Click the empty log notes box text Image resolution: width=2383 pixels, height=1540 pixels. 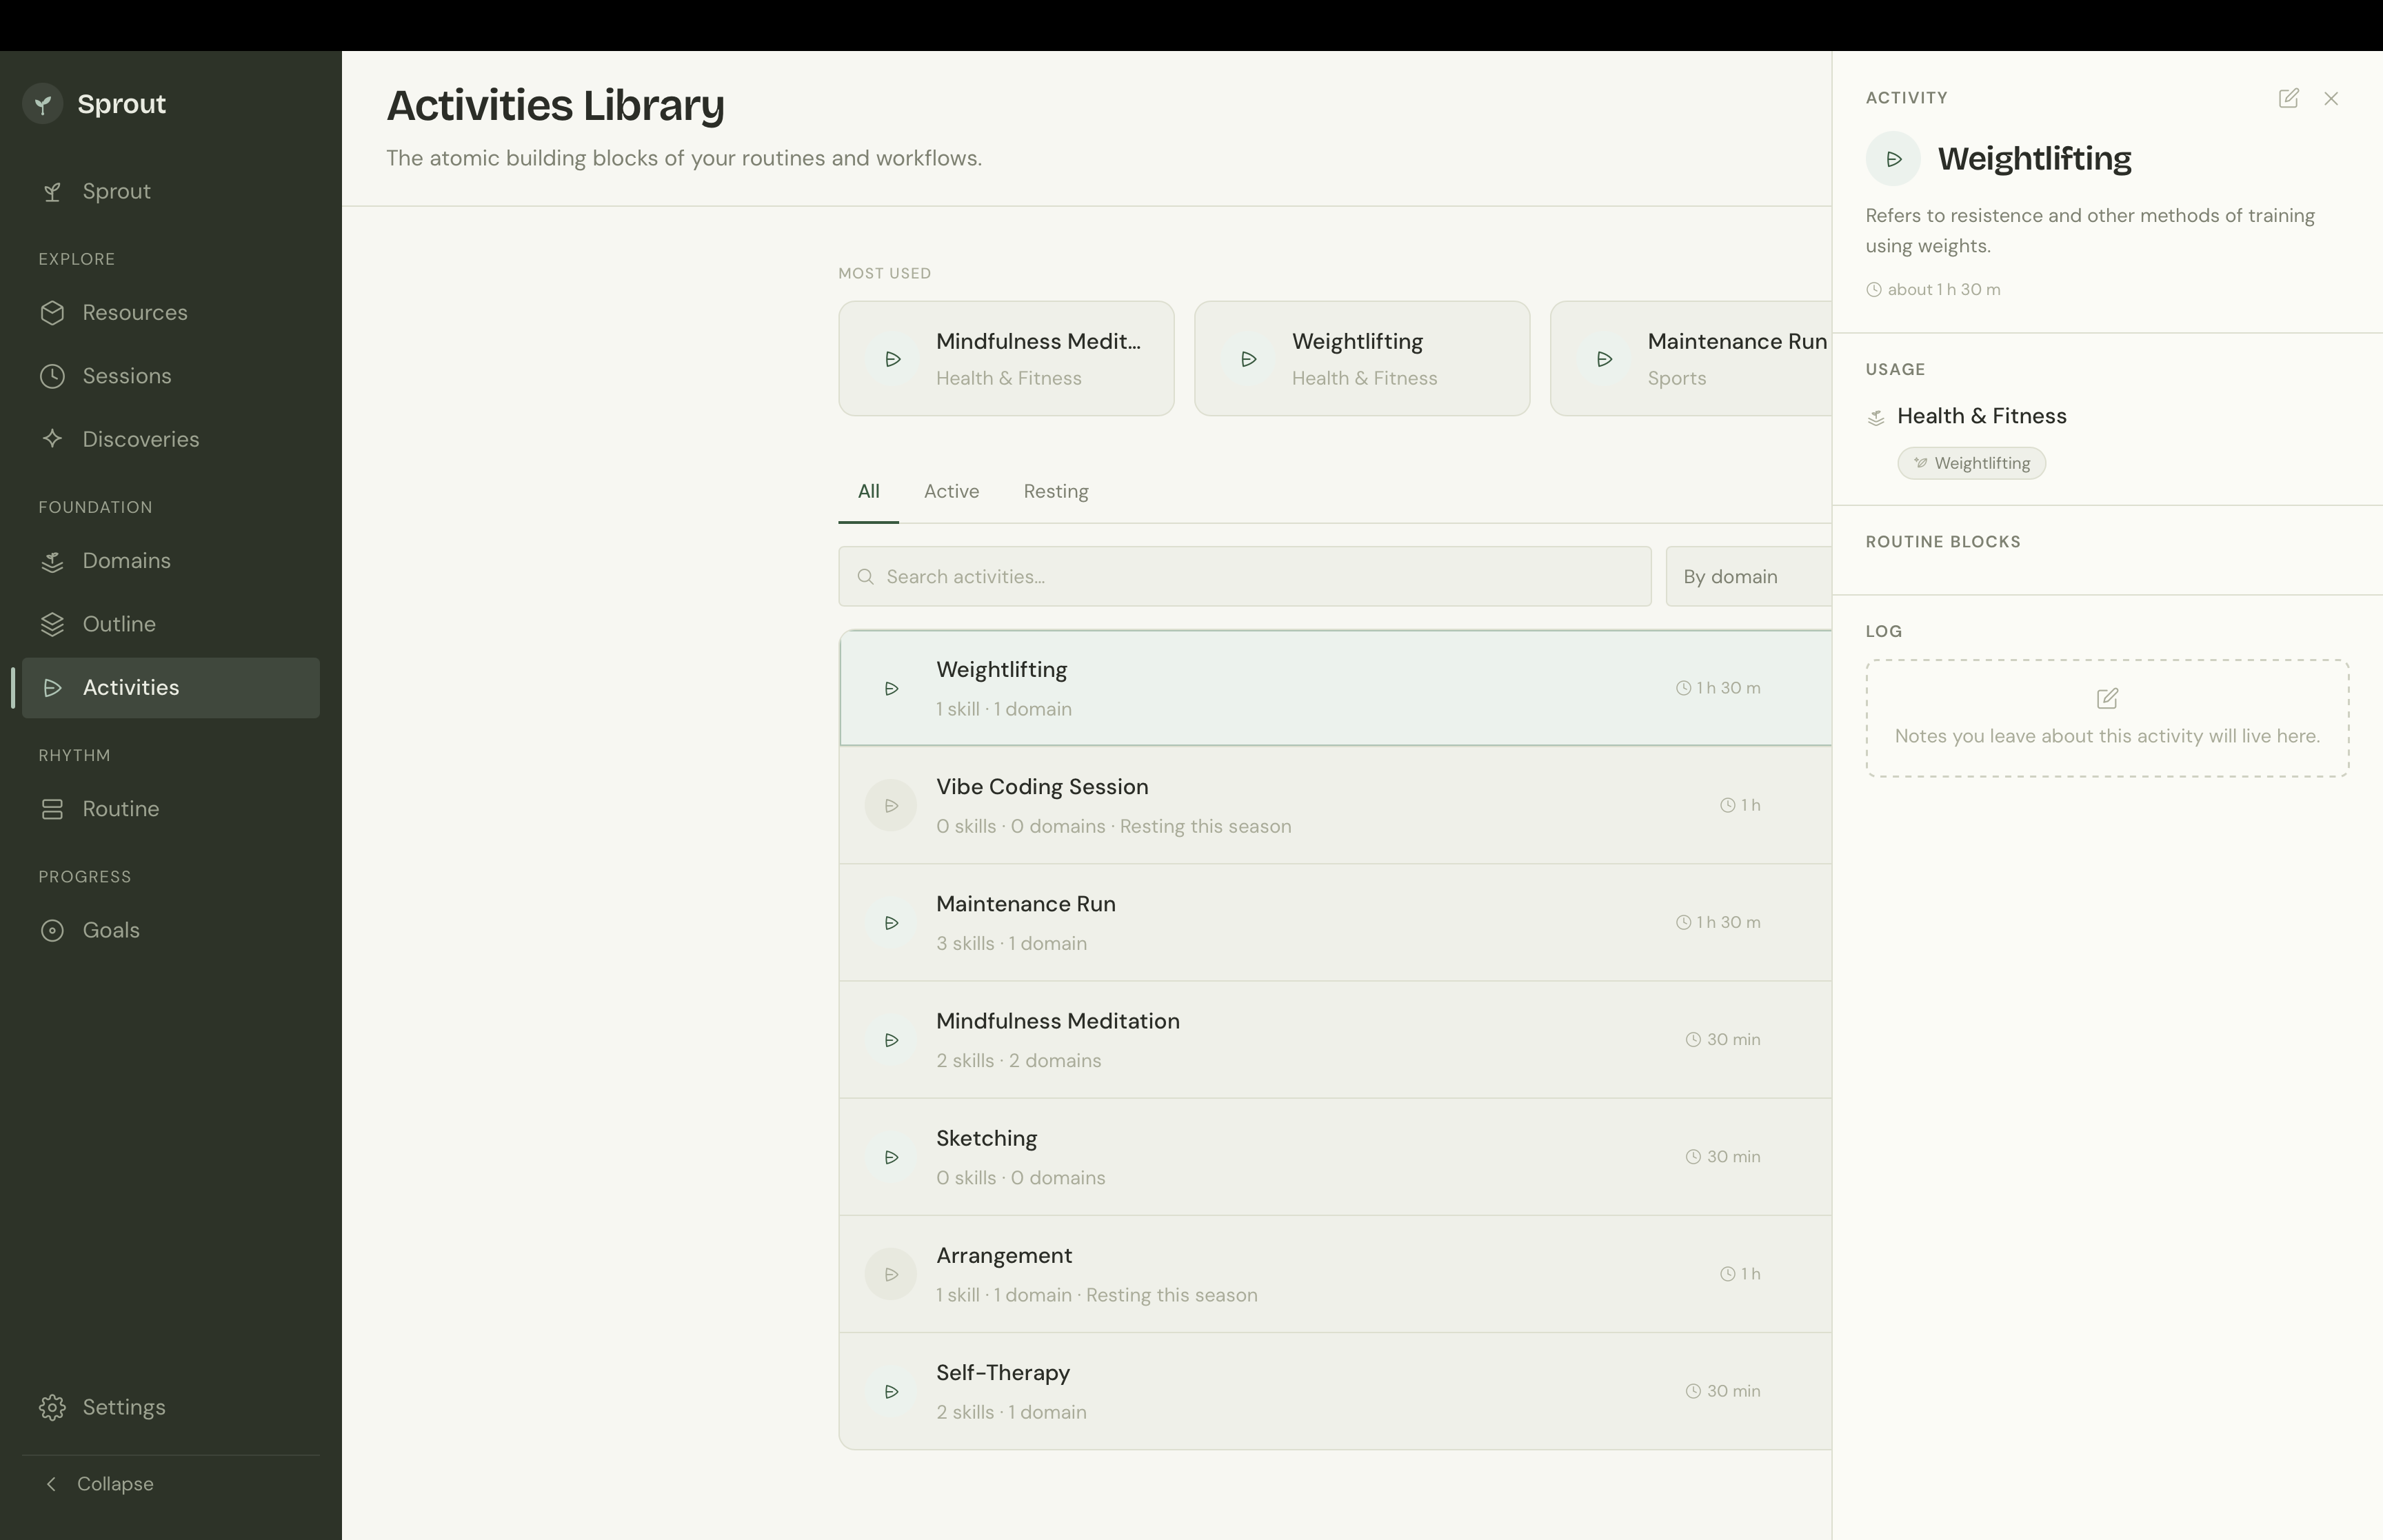(x=2107, y=736)
